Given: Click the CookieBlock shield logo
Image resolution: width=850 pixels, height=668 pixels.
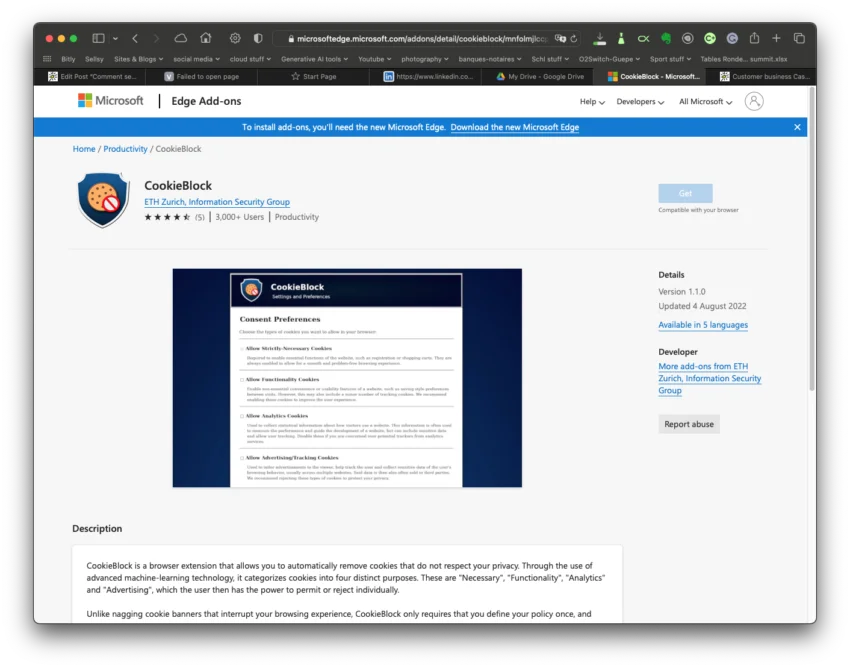Looking at the screenshot, I should (103, 200).
